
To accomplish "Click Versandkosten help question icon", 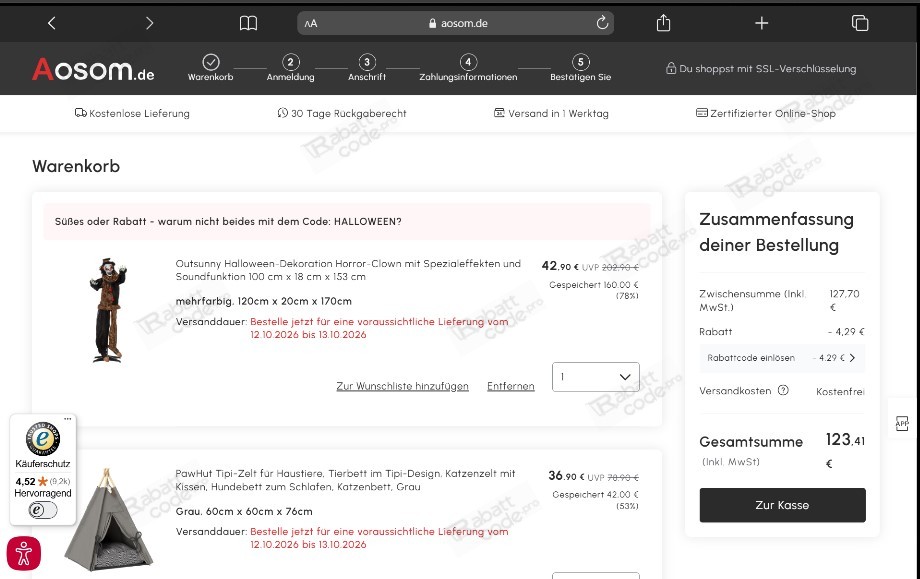I will 783,390.
